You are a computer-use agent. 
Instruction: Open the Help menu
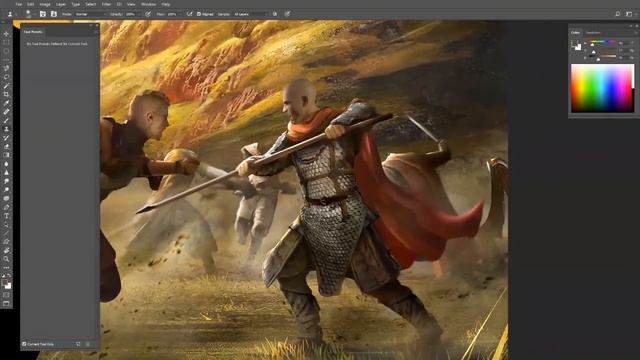pyautogui.click(x=166, y=4)
